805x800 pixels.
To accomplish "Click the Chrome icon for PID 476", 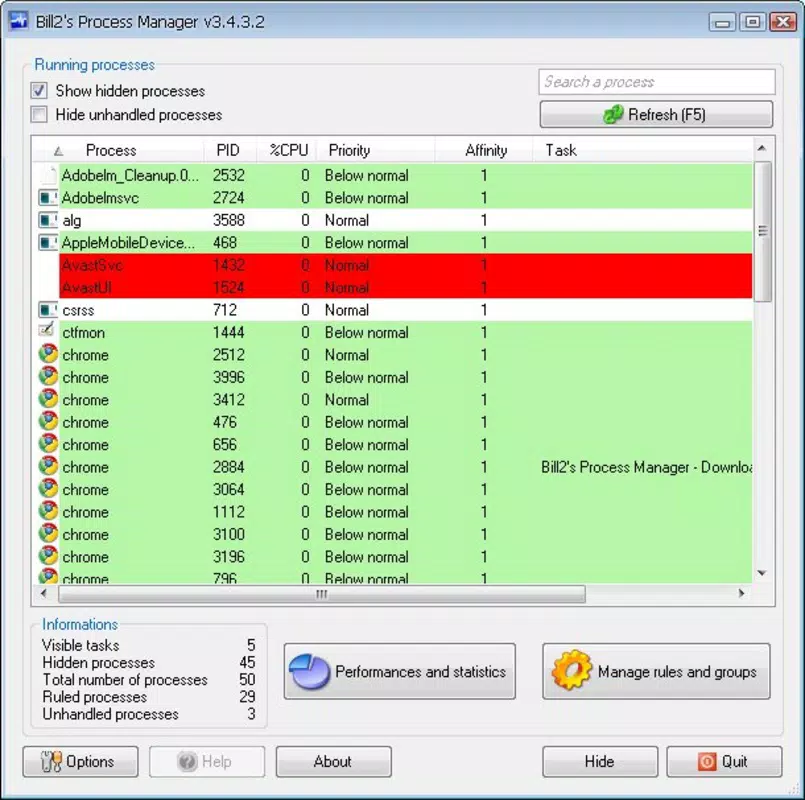I will [48, 422].
